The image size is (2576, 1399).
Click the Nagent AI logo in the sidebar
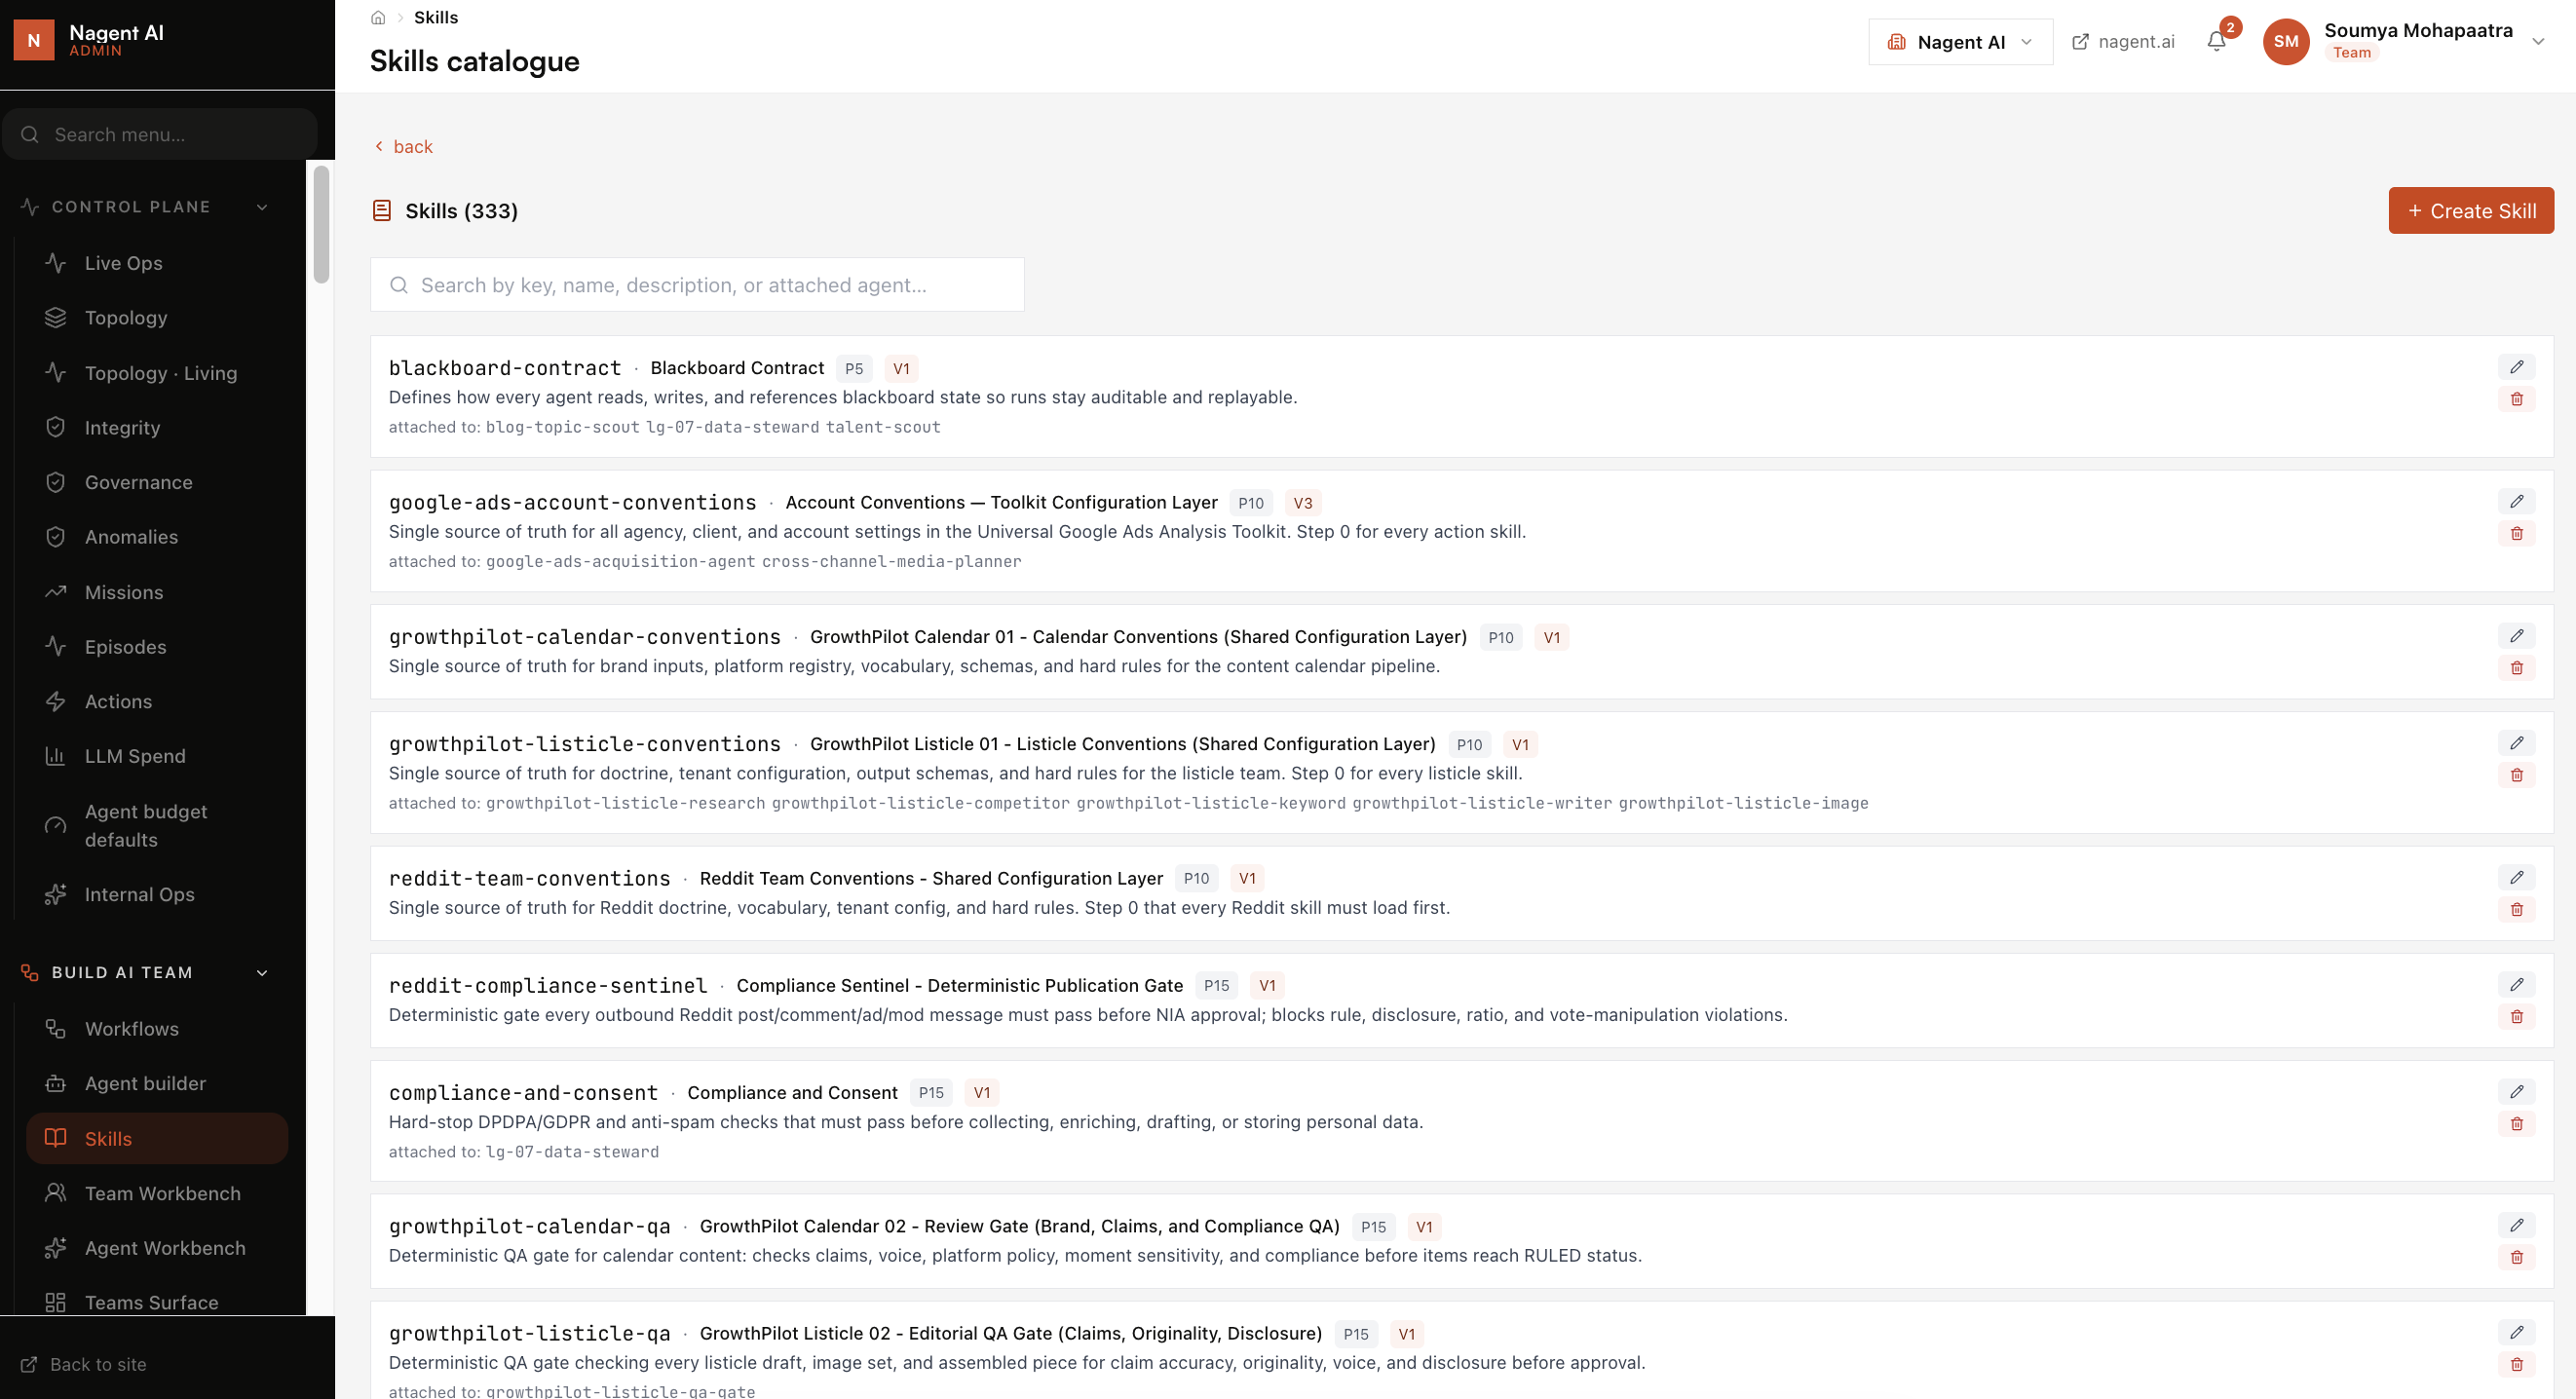34,40
